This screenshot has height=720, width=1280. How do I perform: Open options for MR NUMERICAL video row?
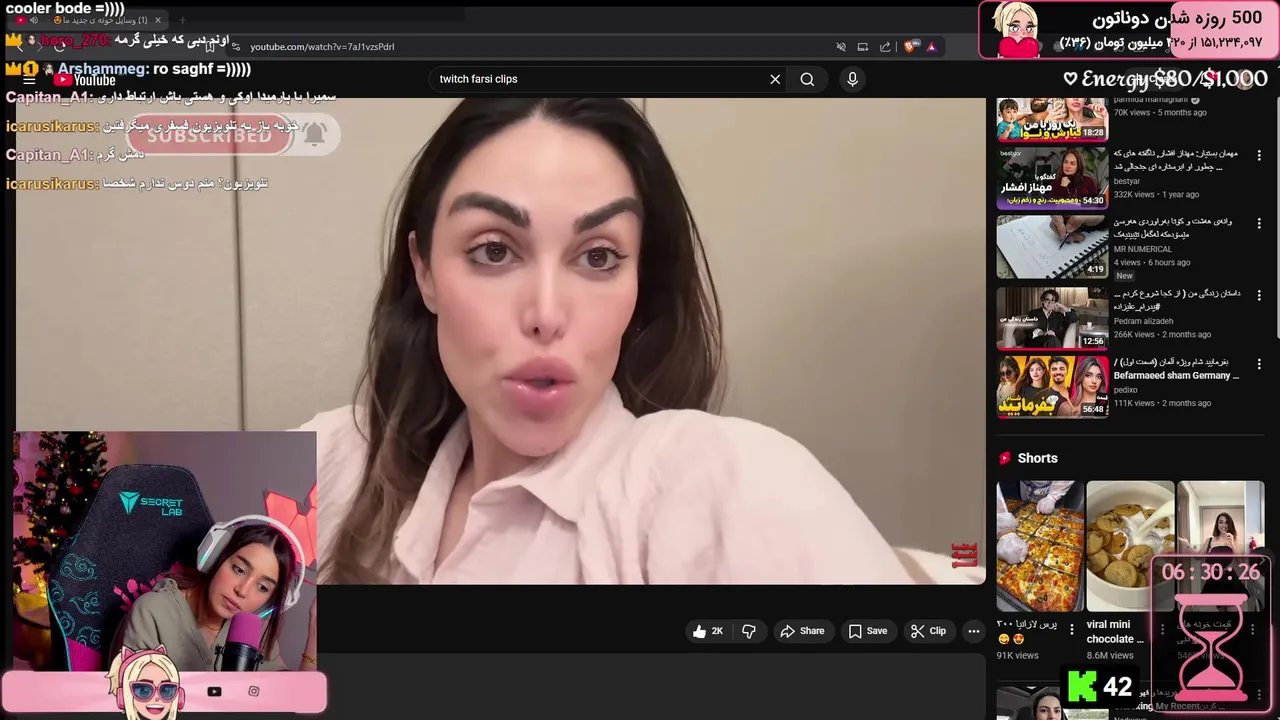(1259, 223)
